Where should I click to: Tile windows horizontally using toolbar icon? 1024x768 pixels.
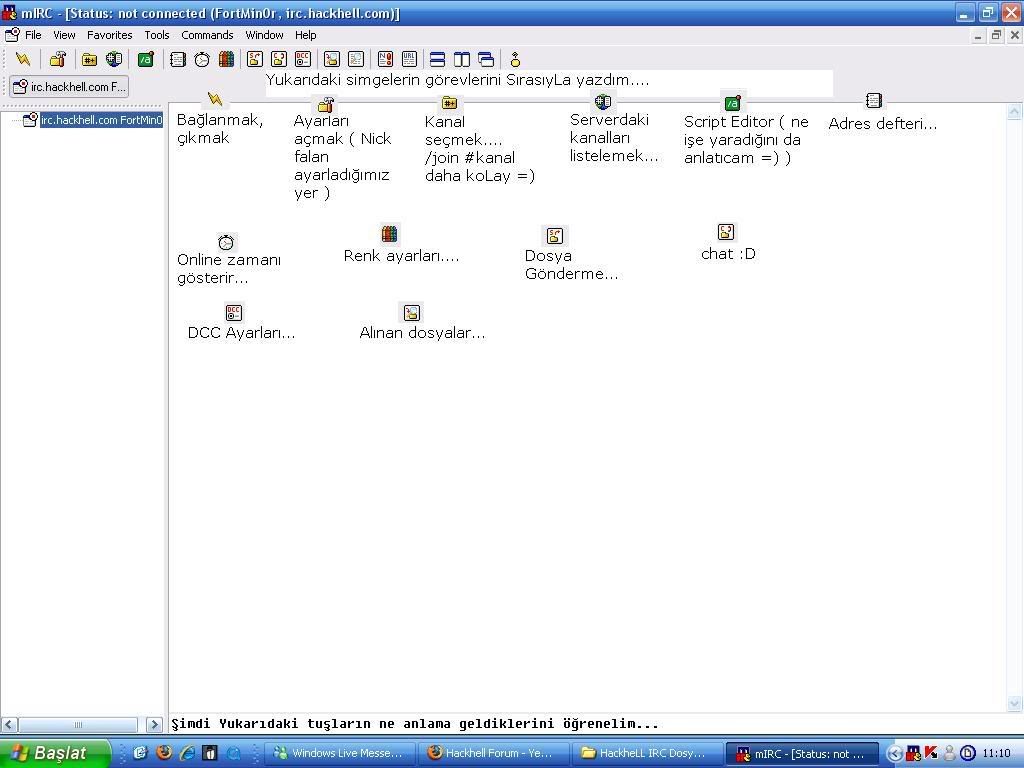(x=438, y=59)
